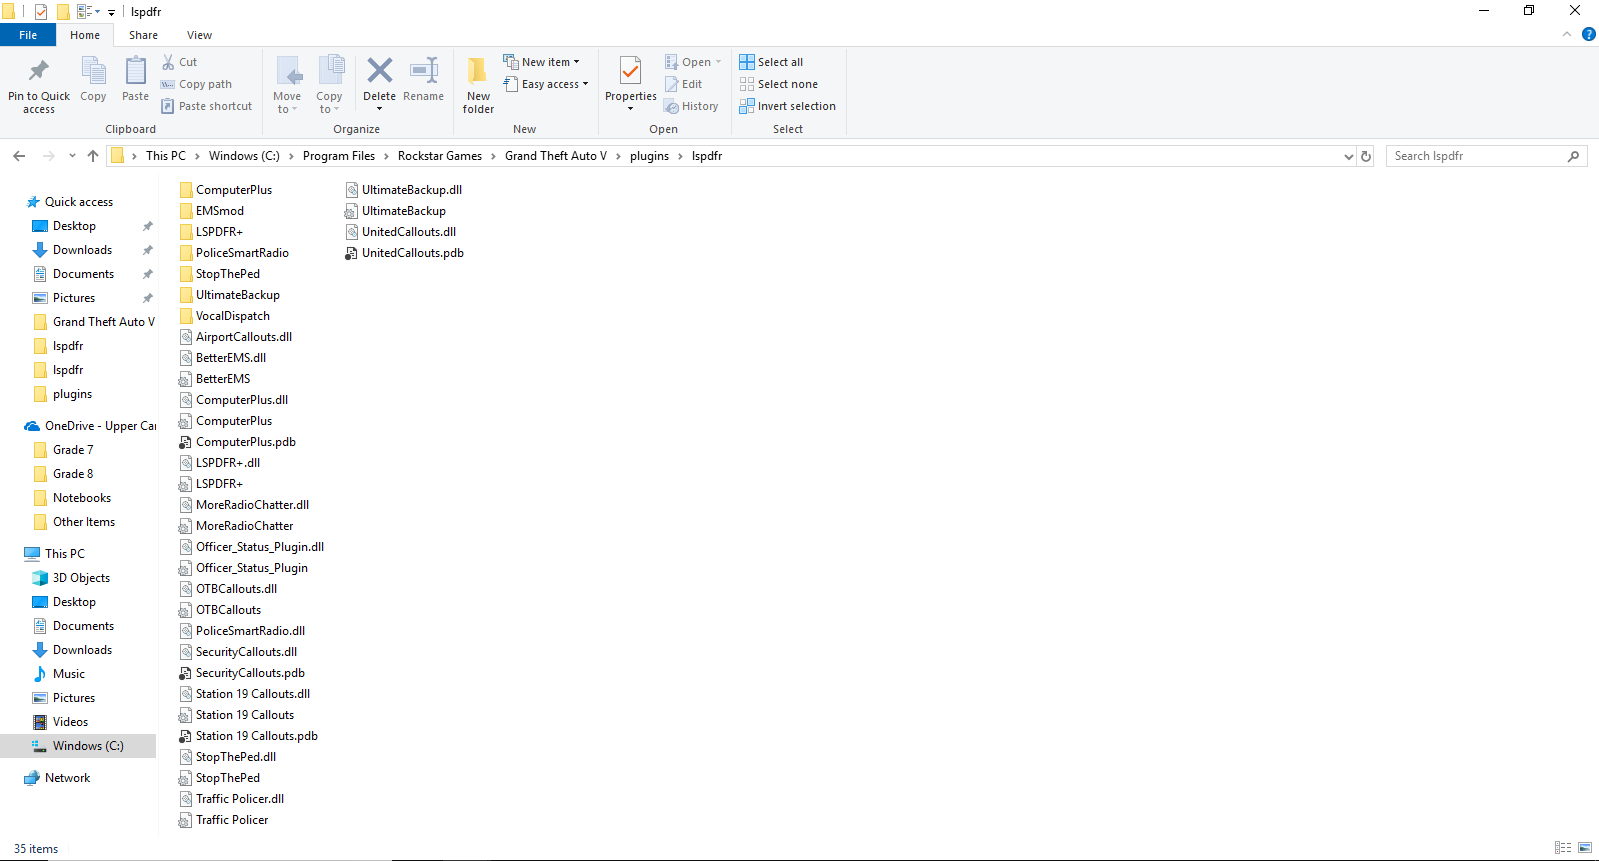Expand the chevron after Rockstar Games breadcrumb
The height and width of the screenshot is (861, 1599).
point(493,156)
